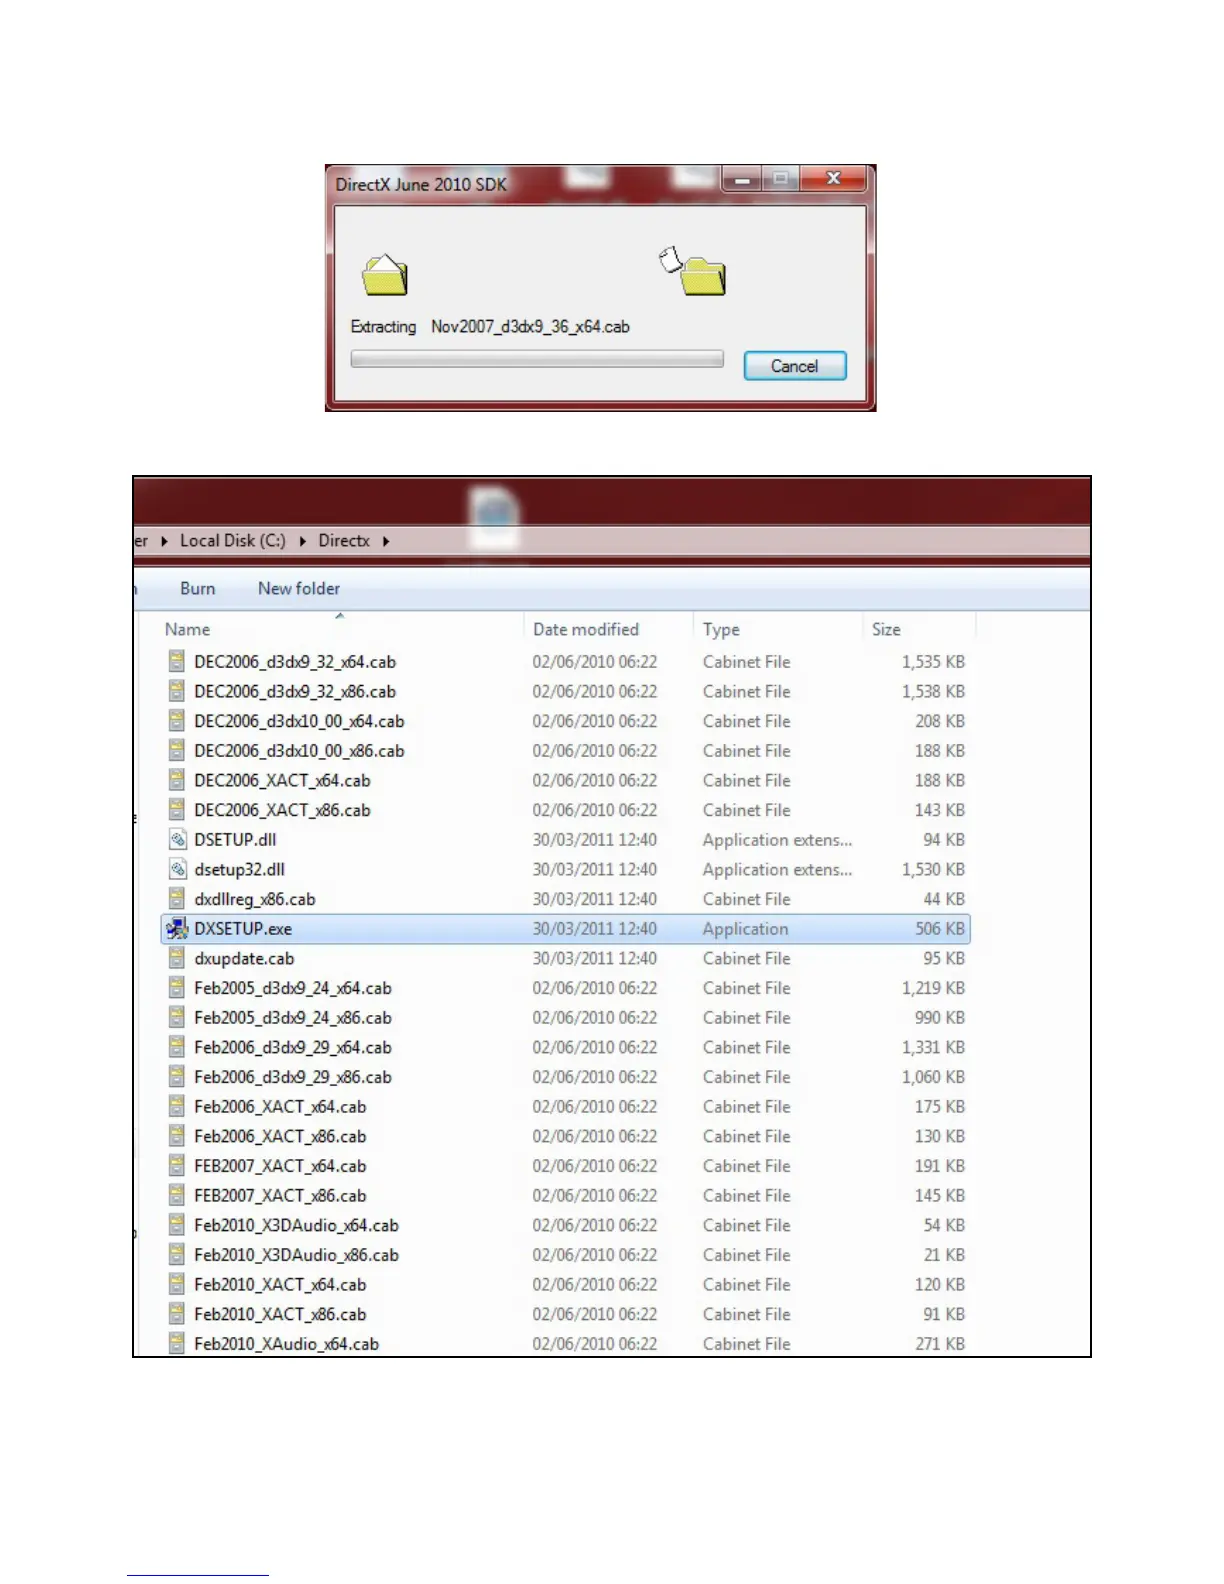The width and height of the screenshot is (1224, 1584).
Task: Click the DEC2006_XACT_x64.cab file icon
Action: [177, 780]
